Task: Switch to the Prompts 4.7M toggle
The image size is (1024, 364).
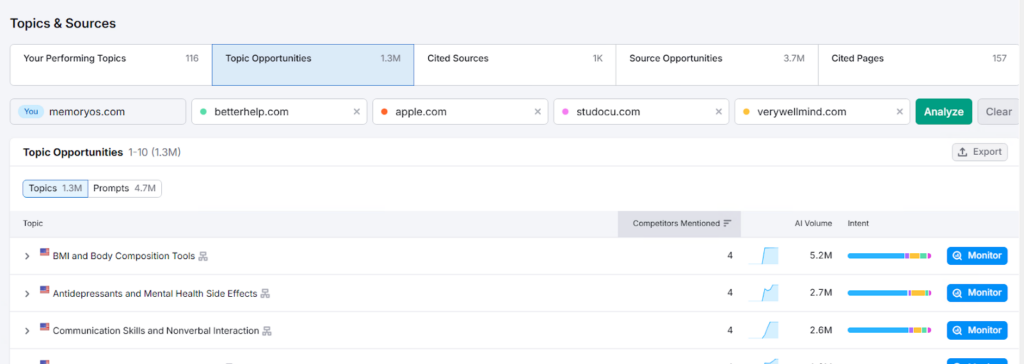Action: click(x=125, y=188)
